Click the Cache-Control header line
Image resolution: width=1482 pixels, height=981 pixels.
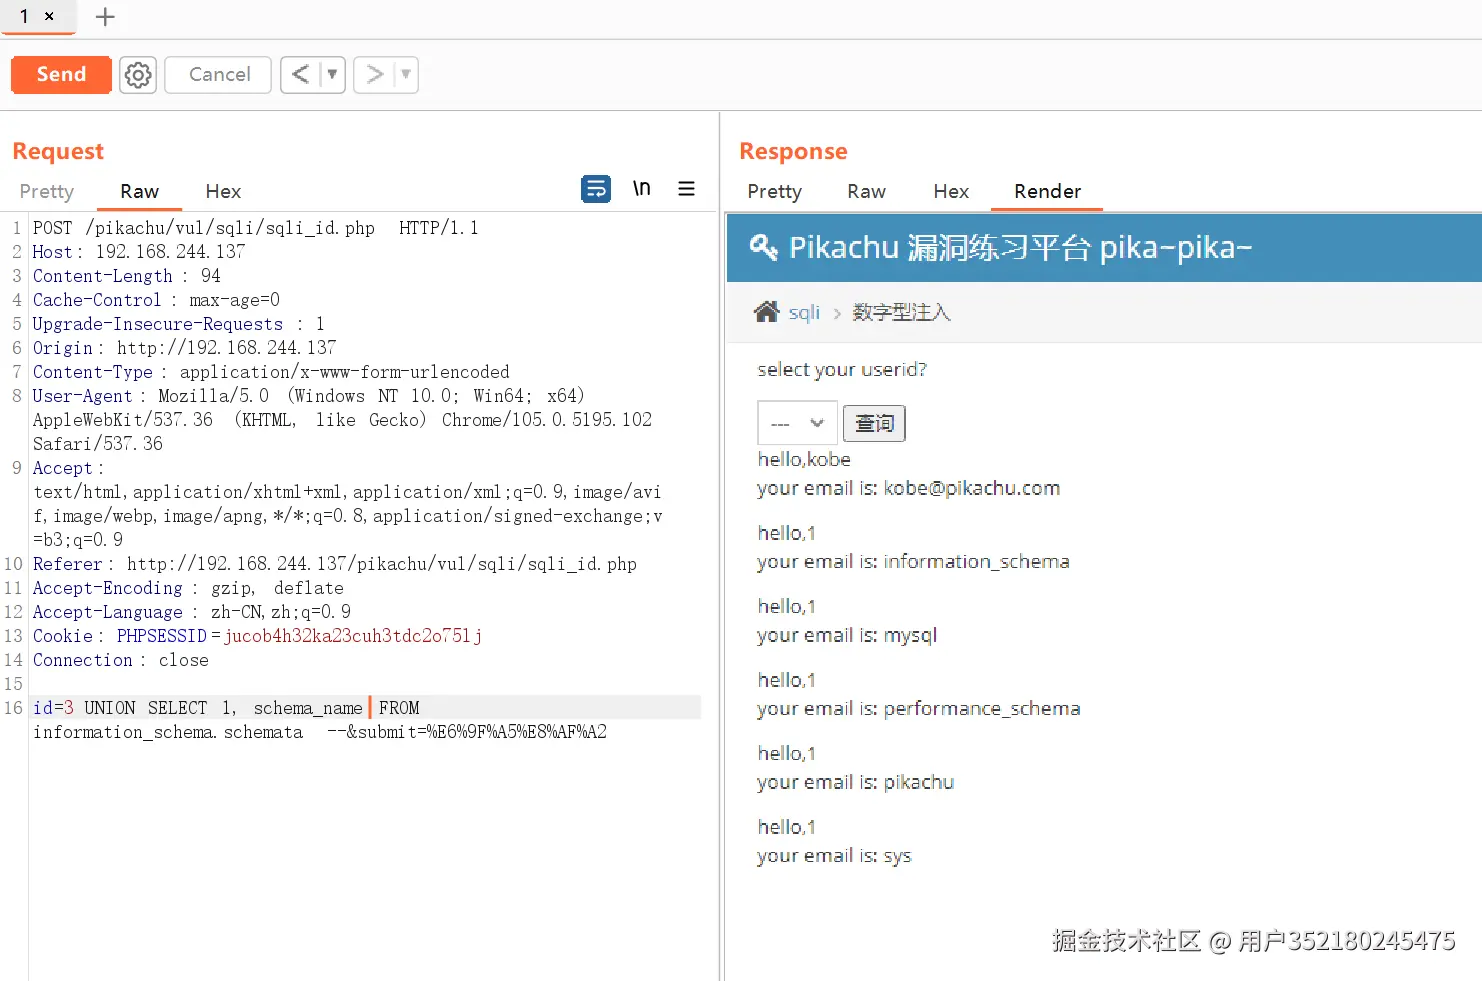pyautogui.click(x=157, y=300)
